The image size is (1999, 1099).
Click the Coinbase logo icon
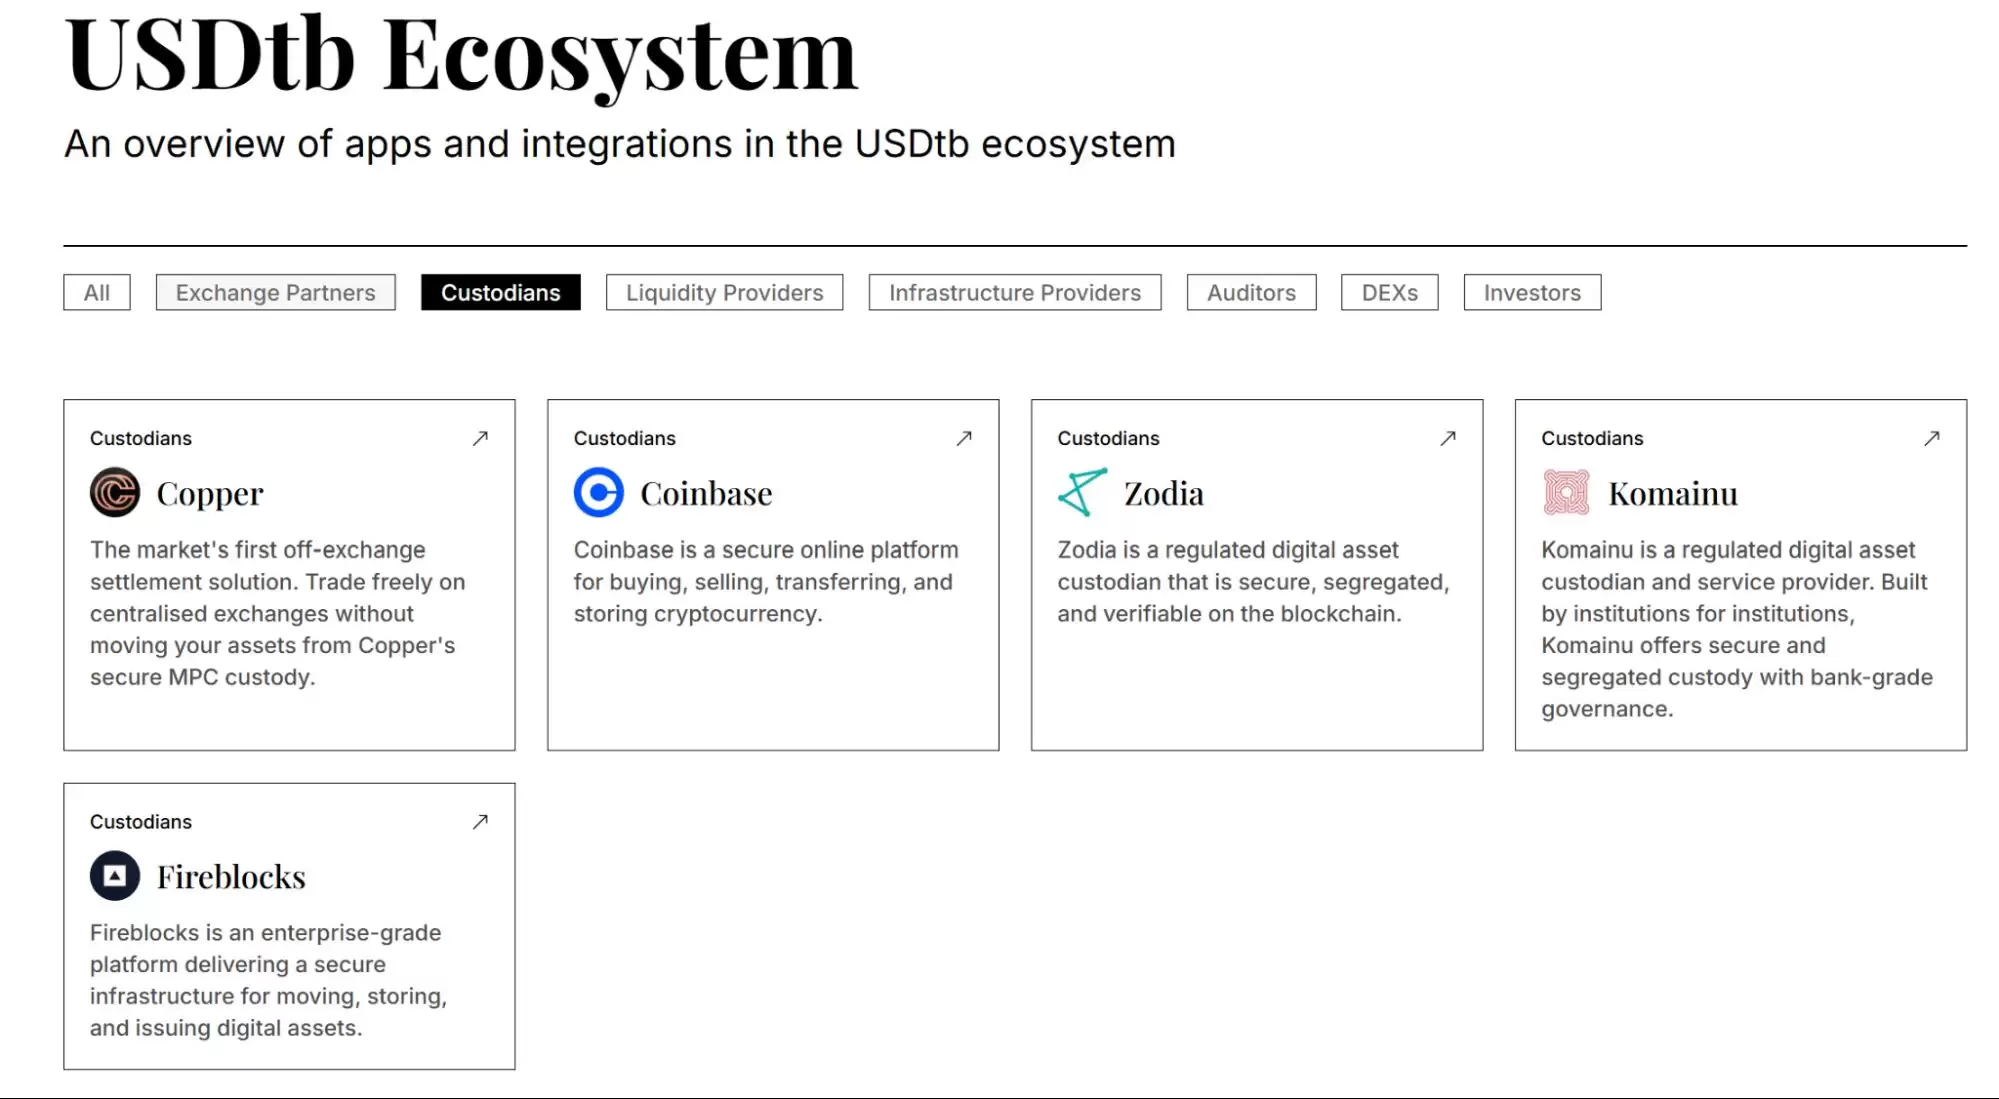point(598,492)
